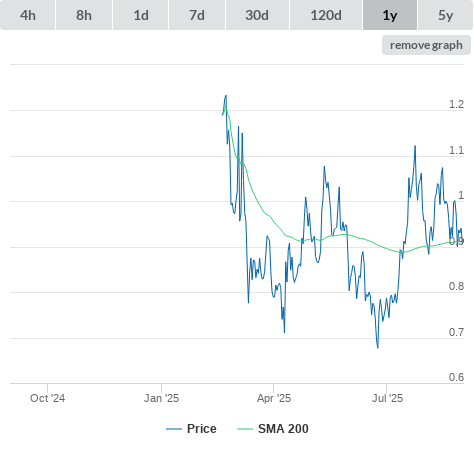Click the remove graph button
The height and width of the screenshot is (455, 474).
[x=426, y=45]
